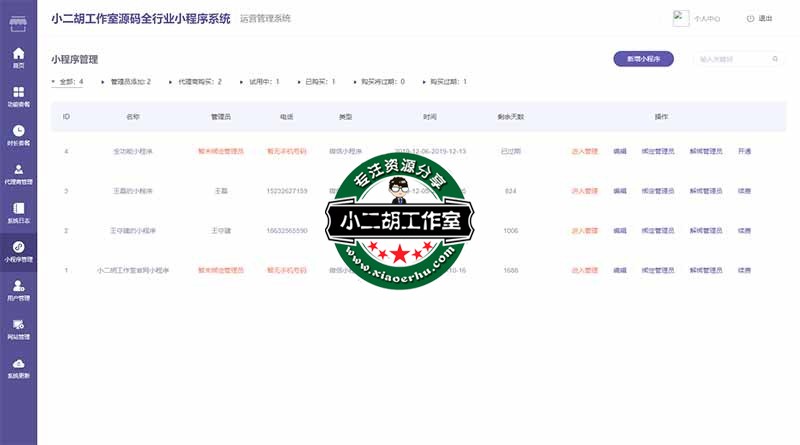
Task: Select the 购买过期 filter
Action: pos(444,81)
